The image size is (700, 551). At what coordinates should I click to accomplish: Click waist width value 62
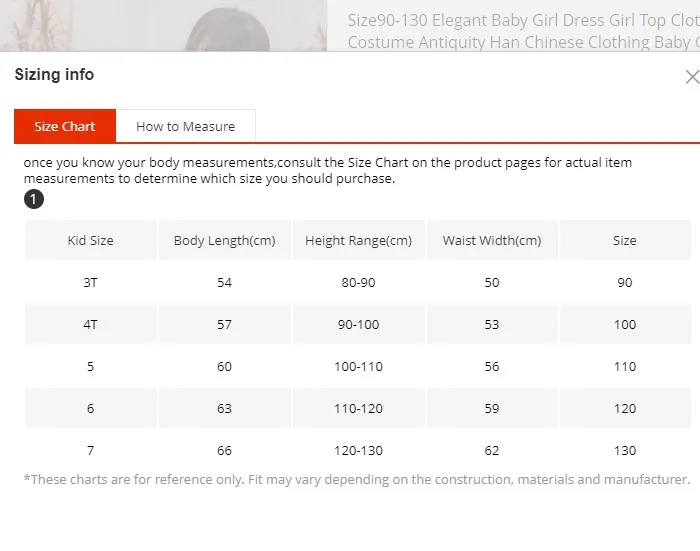[x=492, y=450]
